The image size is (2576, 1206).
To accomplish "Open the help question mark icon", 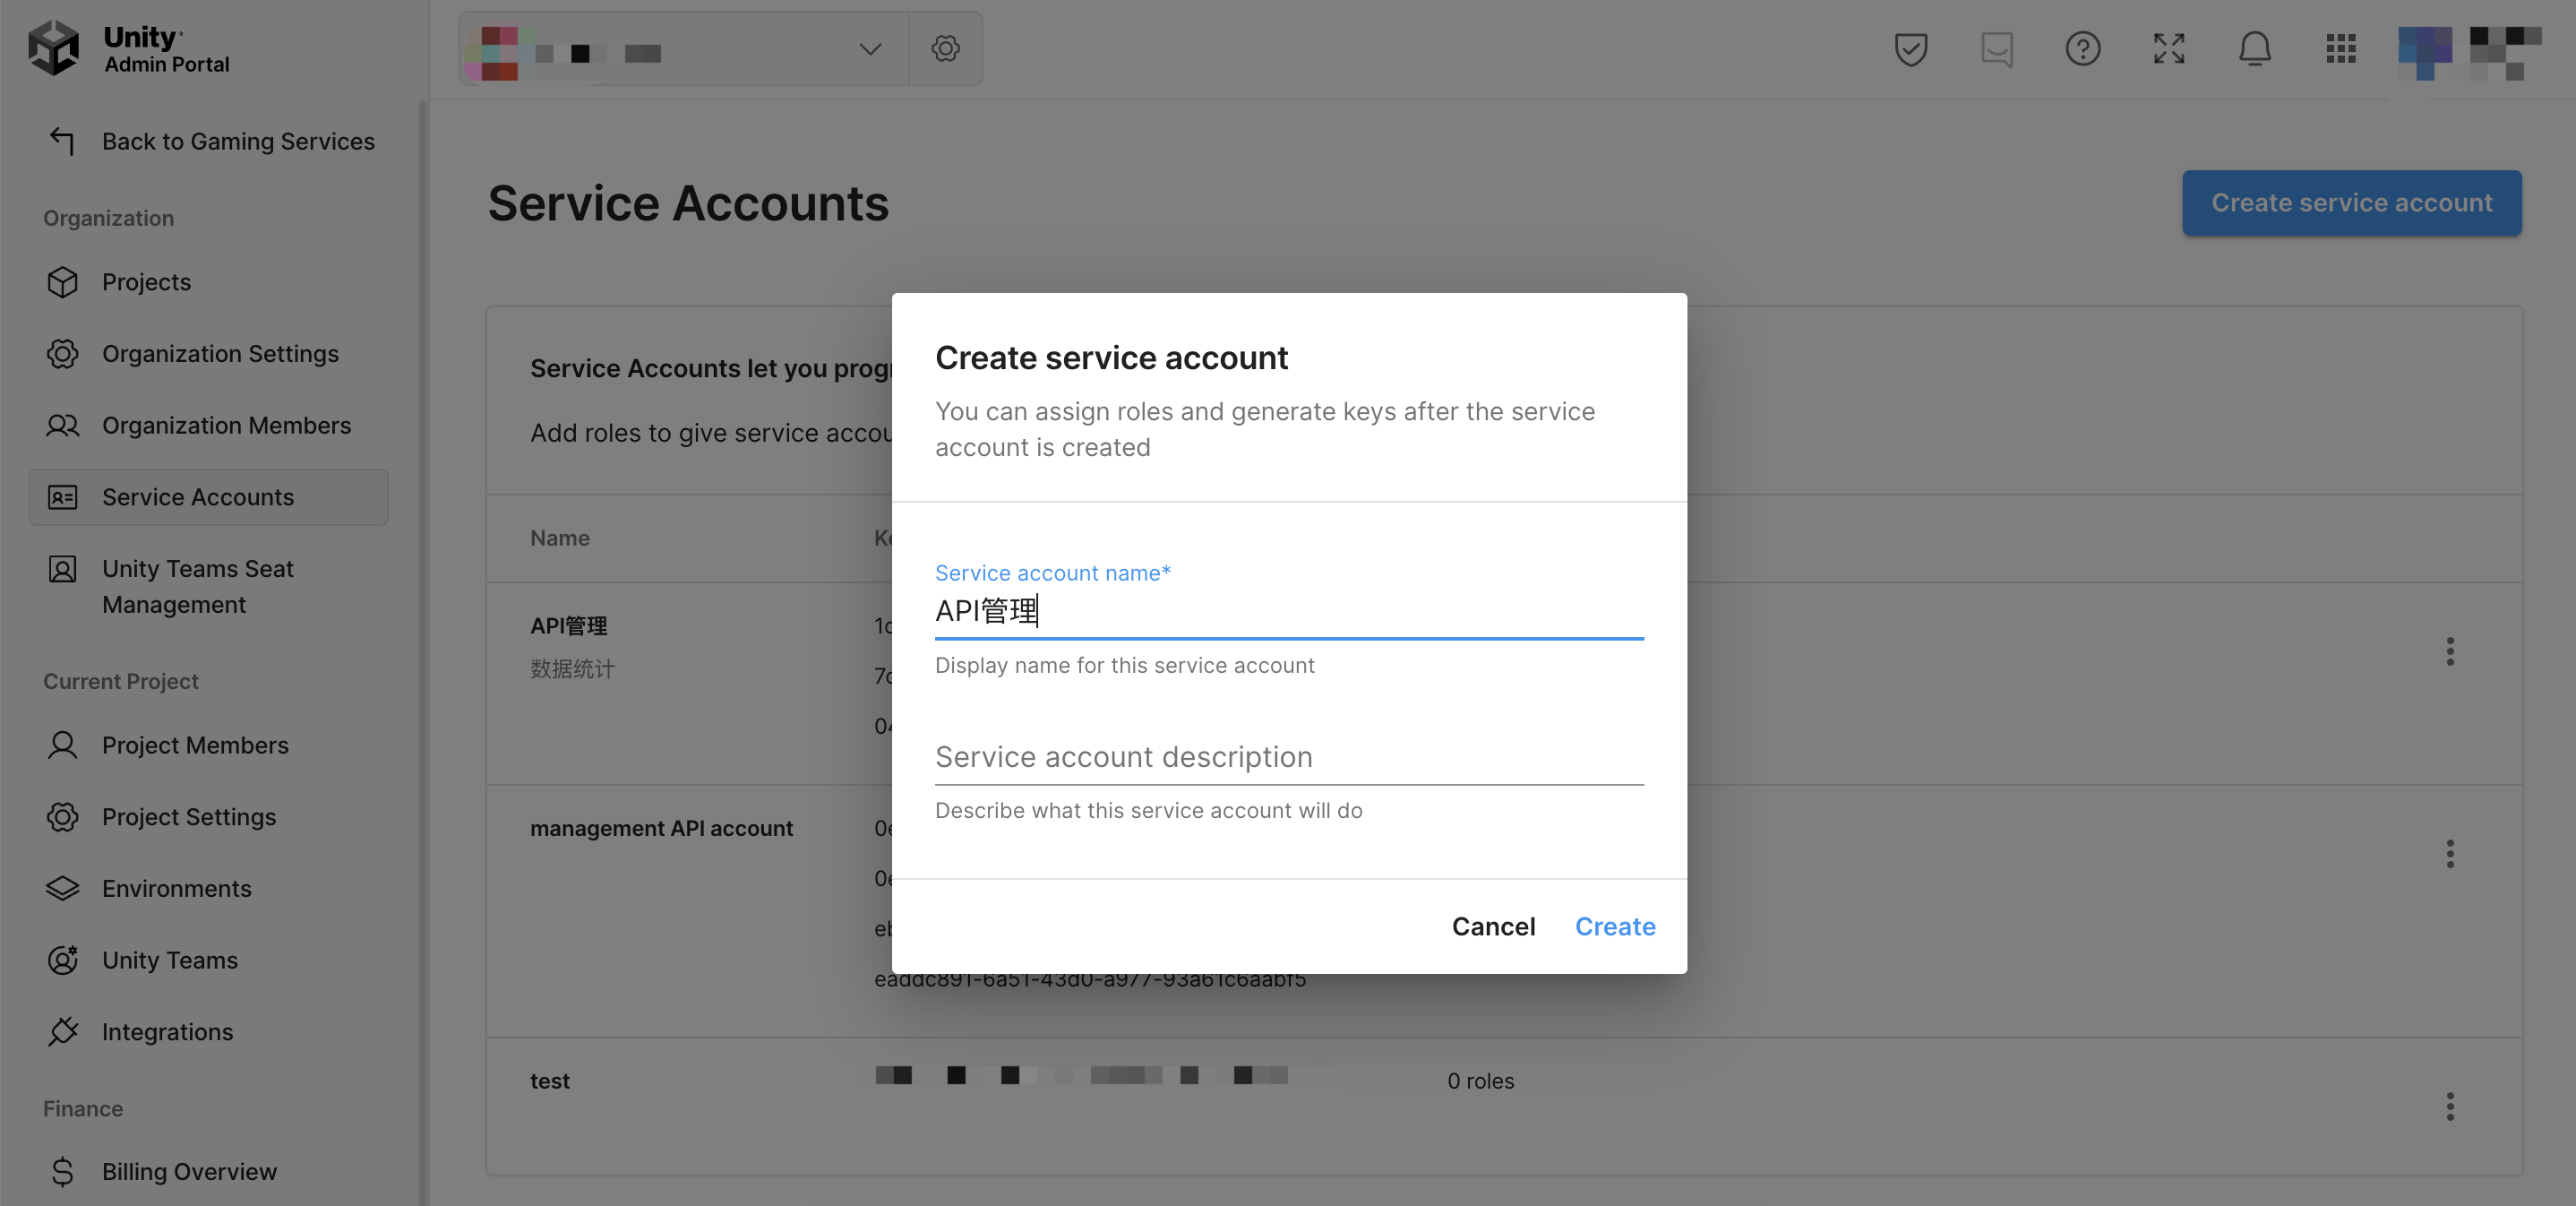I will [x=2082, y=48].
